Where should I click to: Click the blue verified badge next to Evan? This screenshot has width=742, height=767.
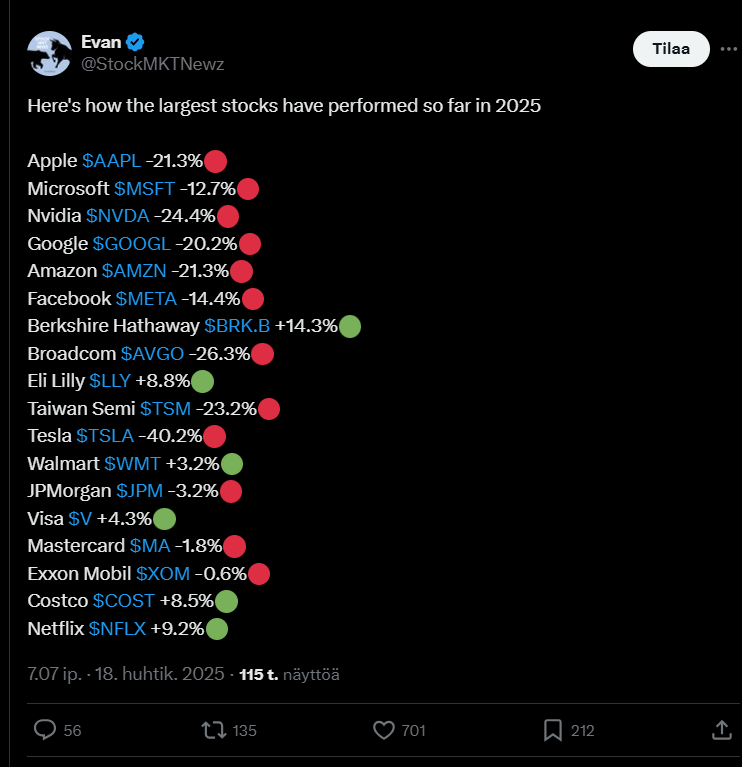(x=135, y=42)
